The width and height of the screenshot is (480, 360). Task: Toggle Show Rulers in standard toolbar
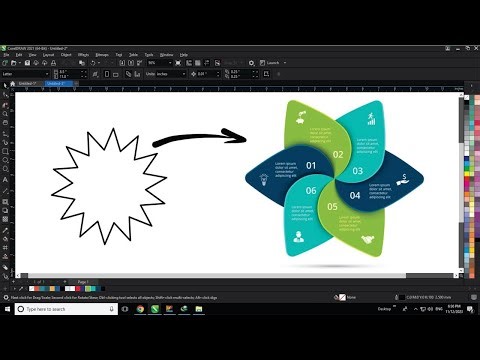point(189,63)
